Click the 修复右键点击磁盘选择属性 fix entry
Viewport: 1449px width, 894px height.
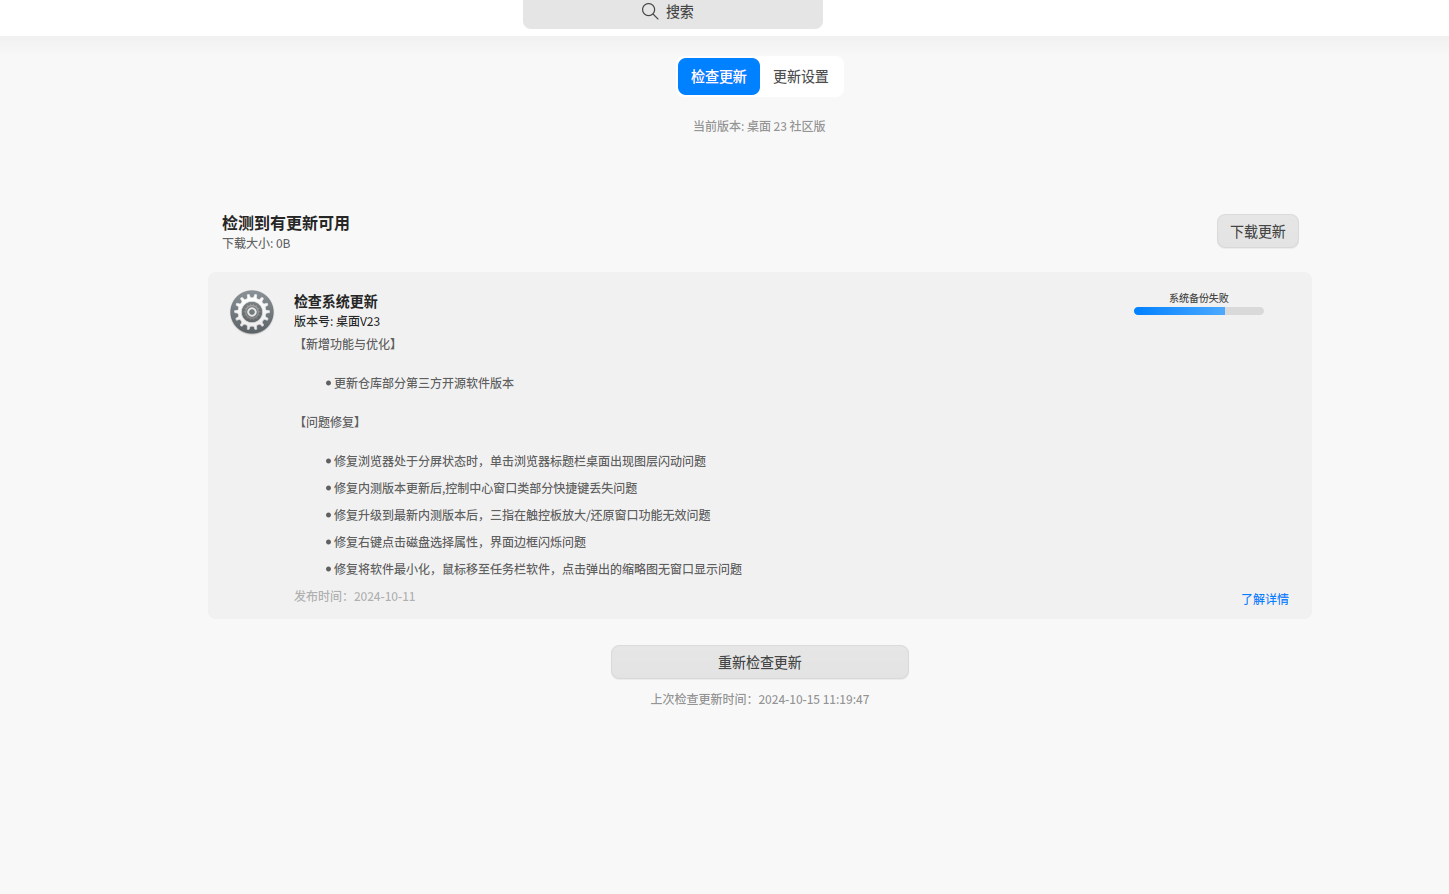pos(460,543)
